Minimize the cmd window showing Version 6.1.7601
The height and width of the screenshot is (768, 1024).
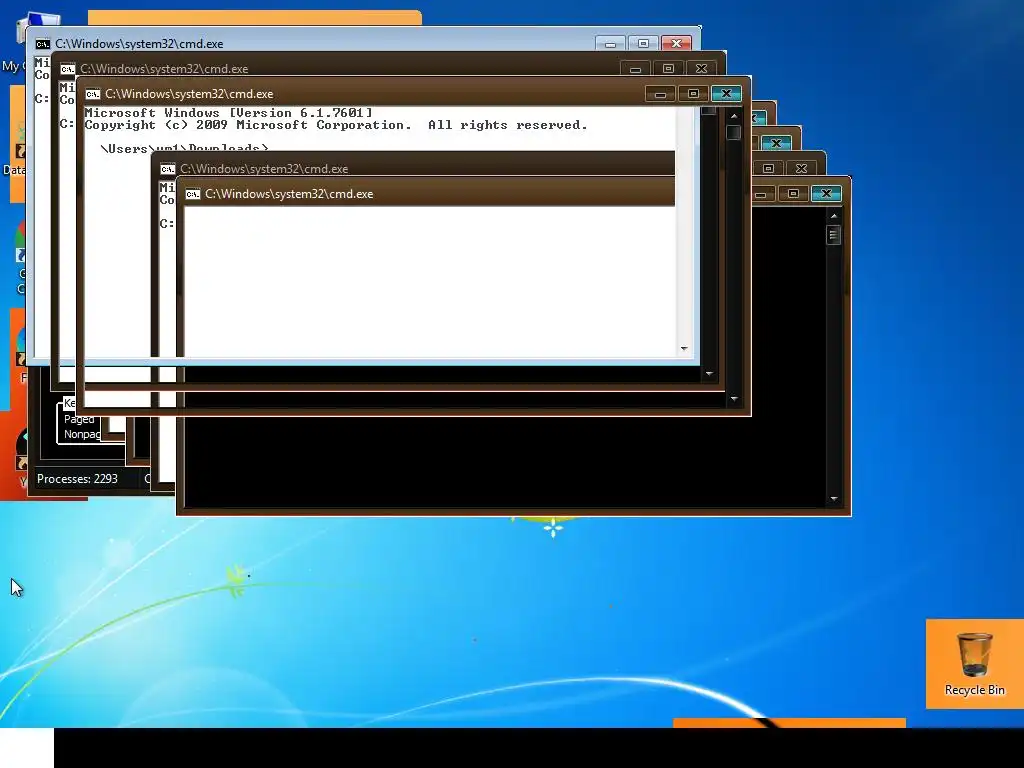pyautogui.click(x=660, y=94)
